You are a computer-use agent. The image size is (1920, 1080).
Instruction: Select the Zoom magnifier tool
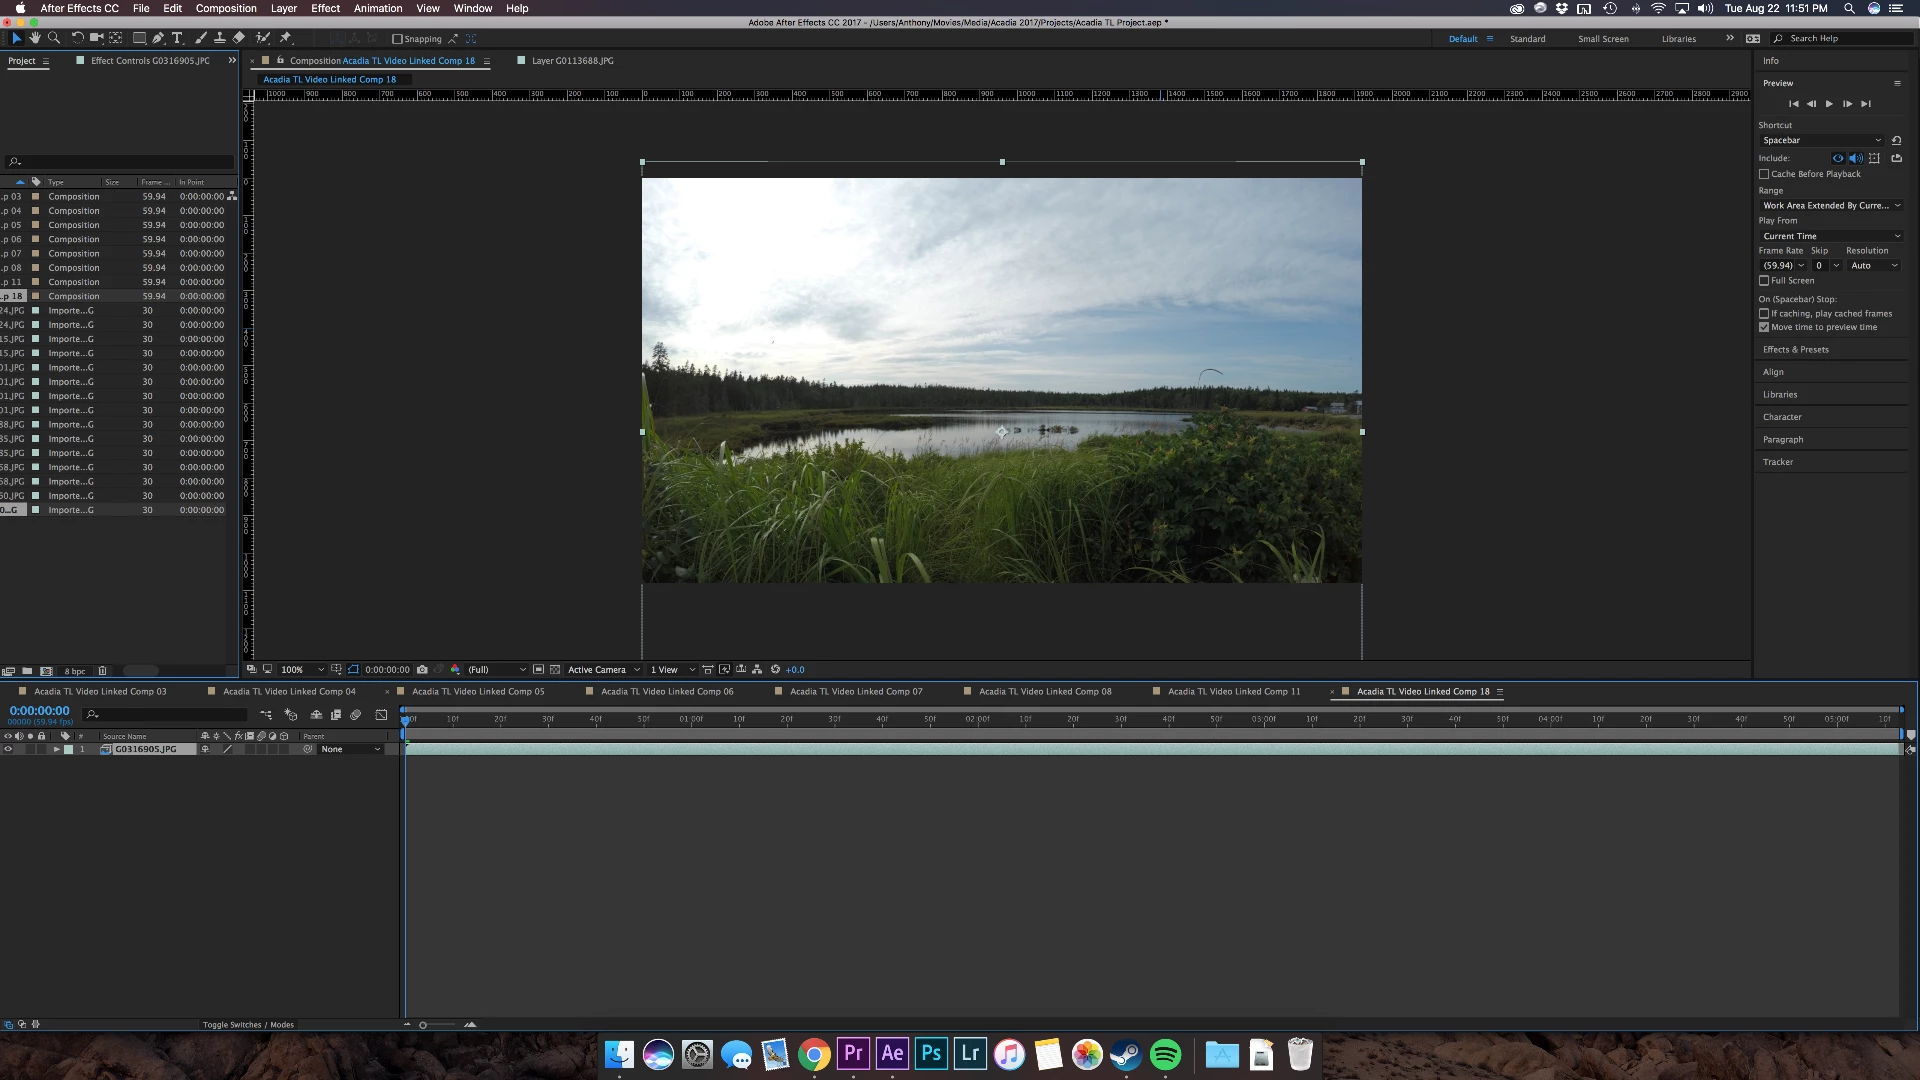54,38
